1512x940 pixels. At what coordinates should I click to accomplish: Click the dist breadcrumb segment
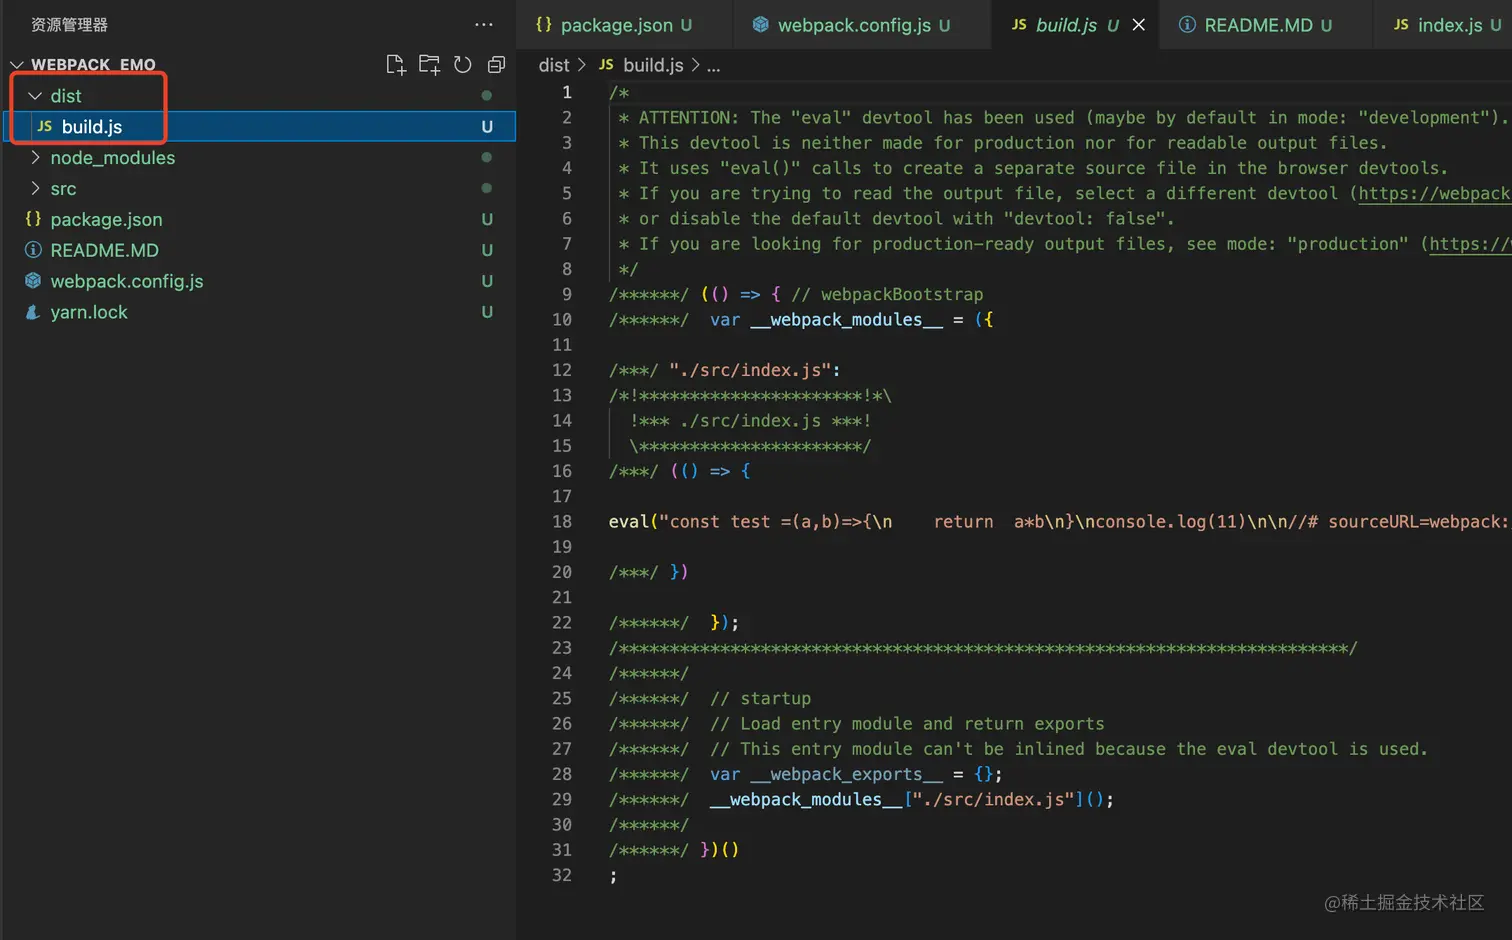pyautogui.click(x=554, y=65)
